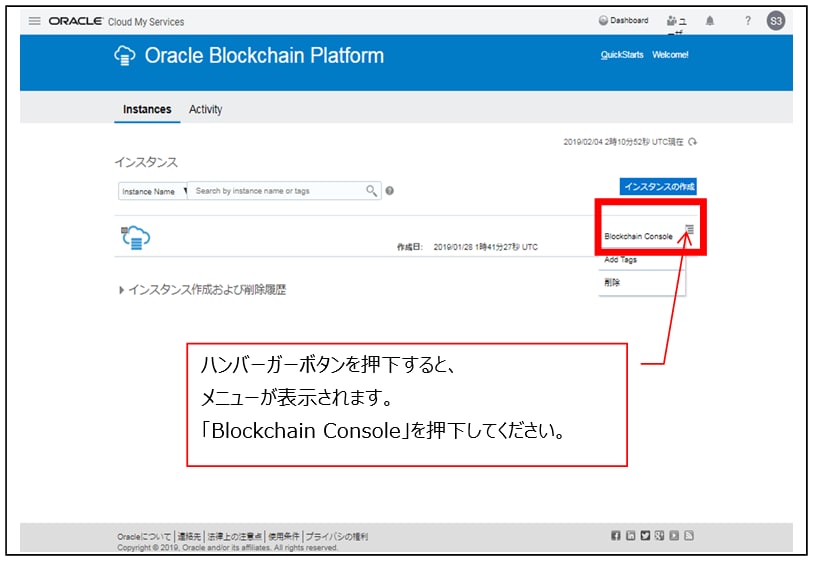Open the help question mark
The width and height of the screenshot is (813, 562).
[x=747, y=21]
